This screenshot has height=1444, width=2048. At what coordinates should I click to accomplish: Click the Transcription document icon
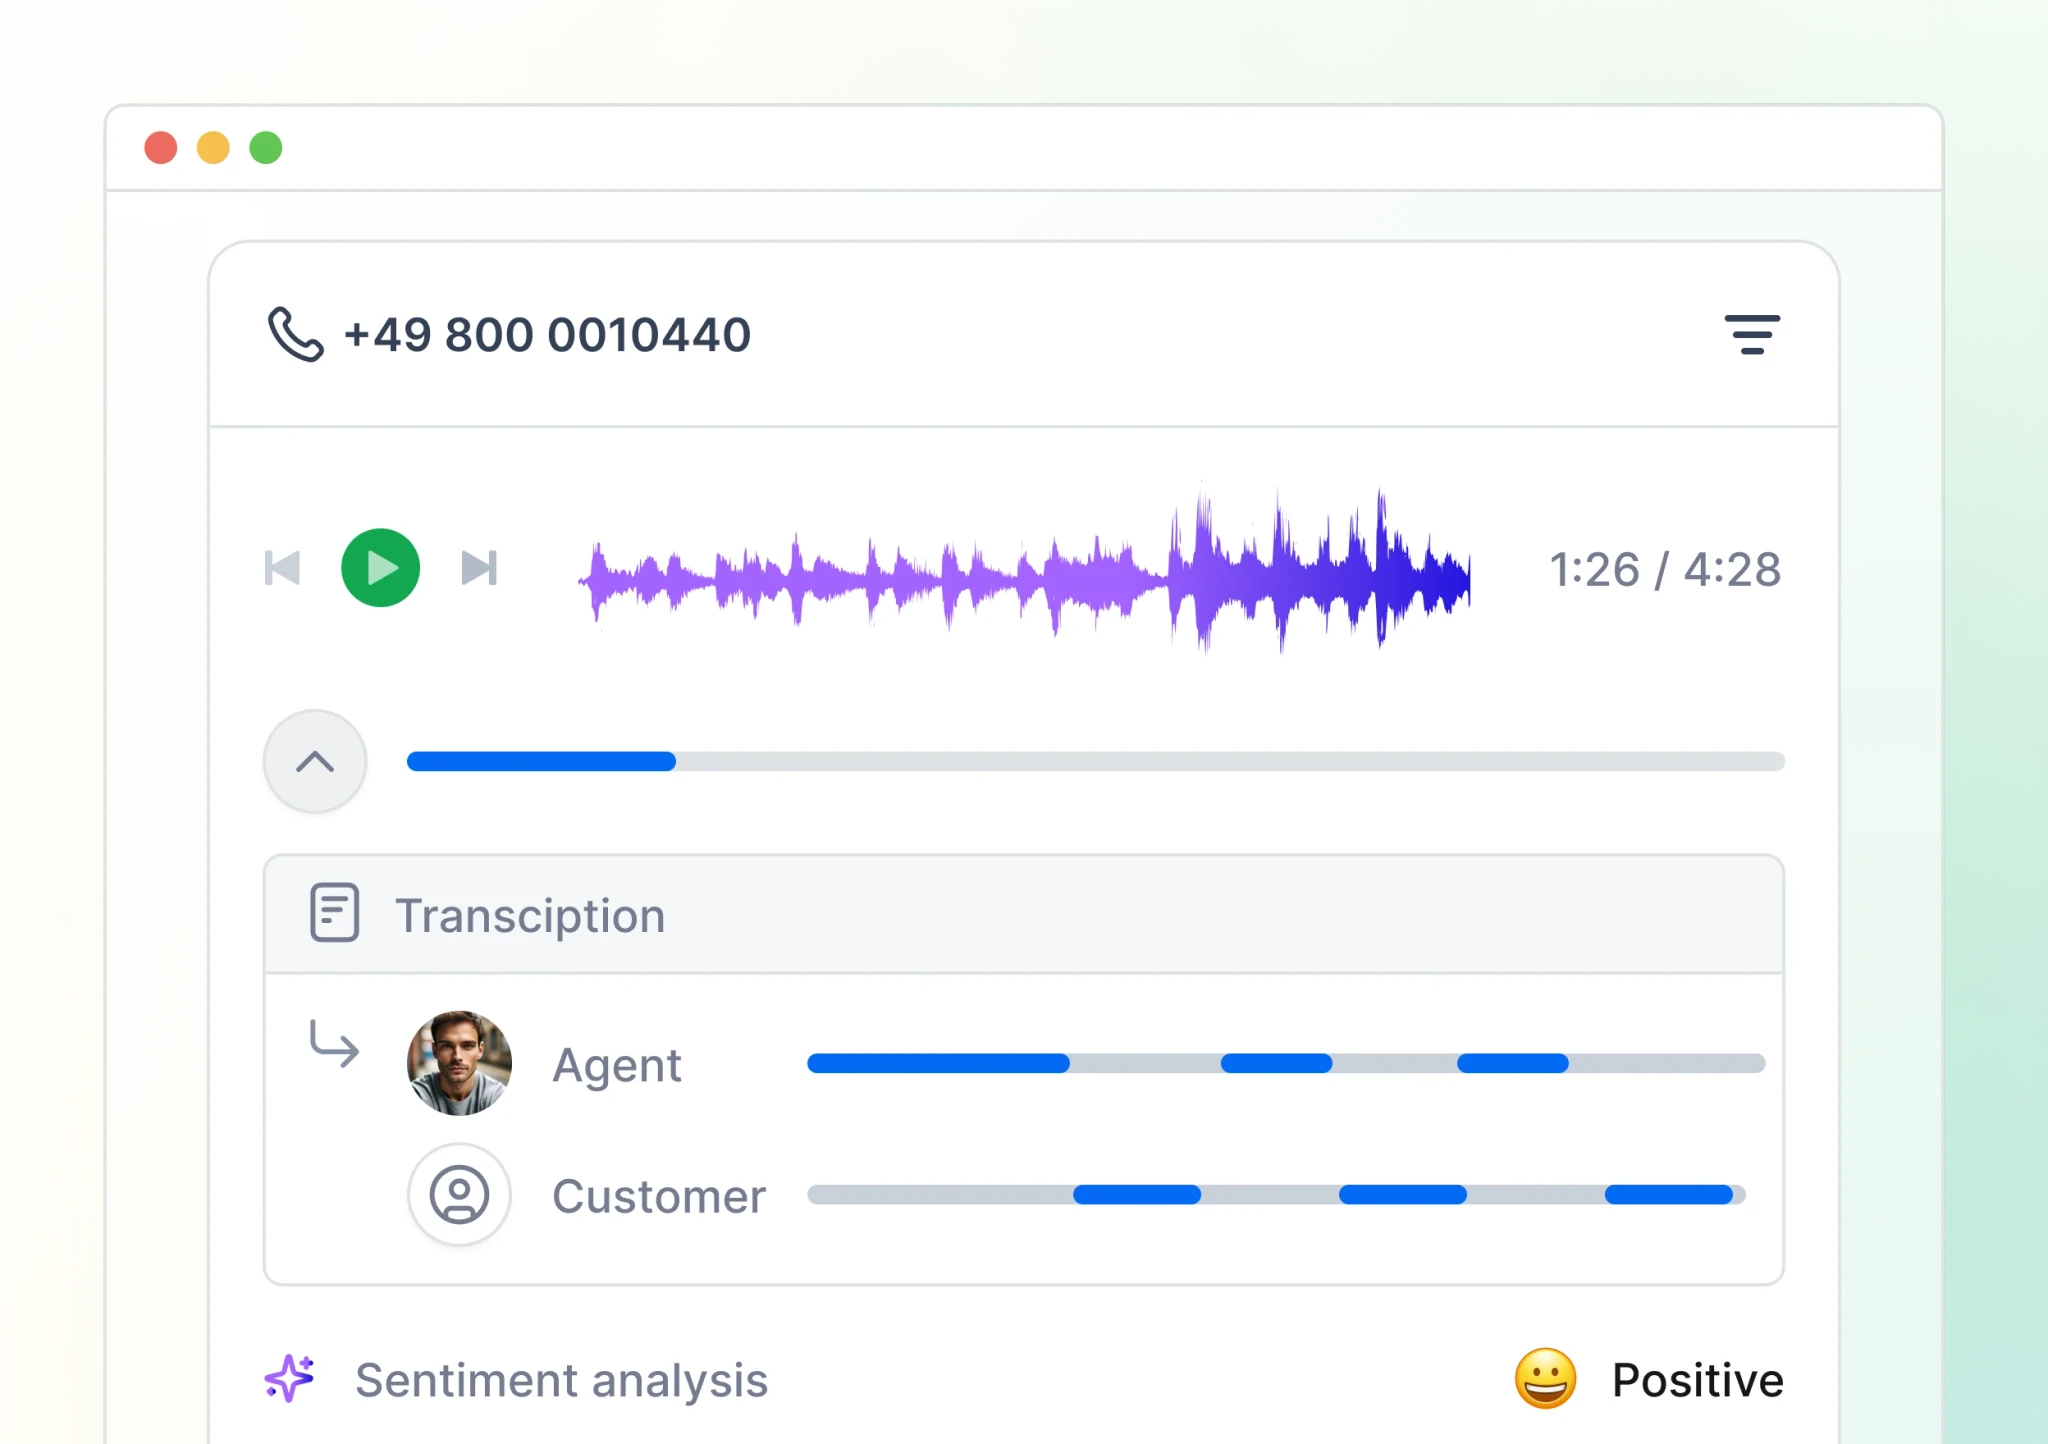click(334, 912)
